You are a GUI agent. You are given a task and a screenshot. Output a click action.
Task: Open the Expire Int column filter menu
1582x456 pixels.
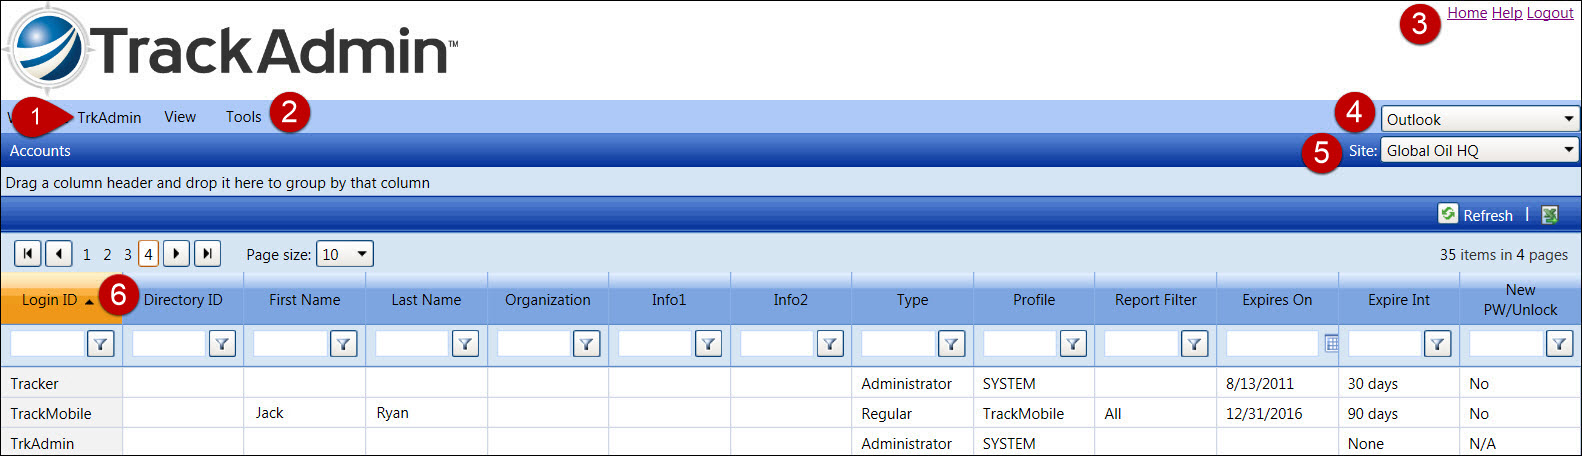[1437, 344]
